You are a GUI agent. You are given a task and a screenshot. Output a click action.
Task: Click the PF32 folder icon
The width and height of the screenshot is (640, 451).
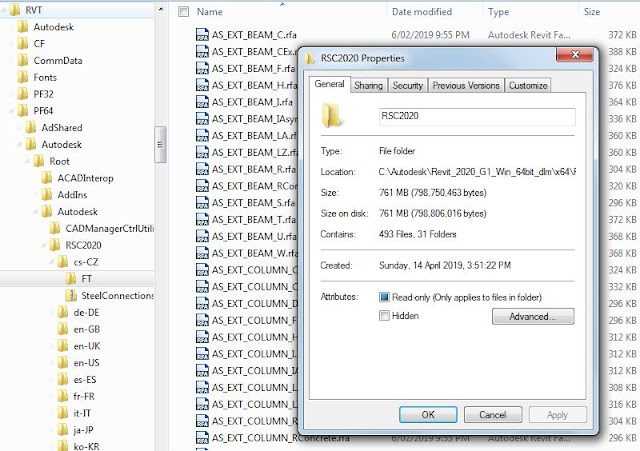23,94
